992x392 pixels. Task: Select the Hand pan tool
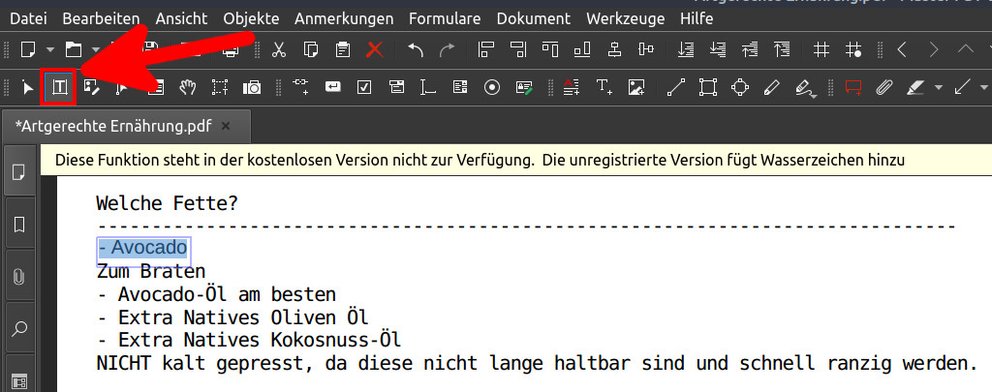click(x=187, y=88)
